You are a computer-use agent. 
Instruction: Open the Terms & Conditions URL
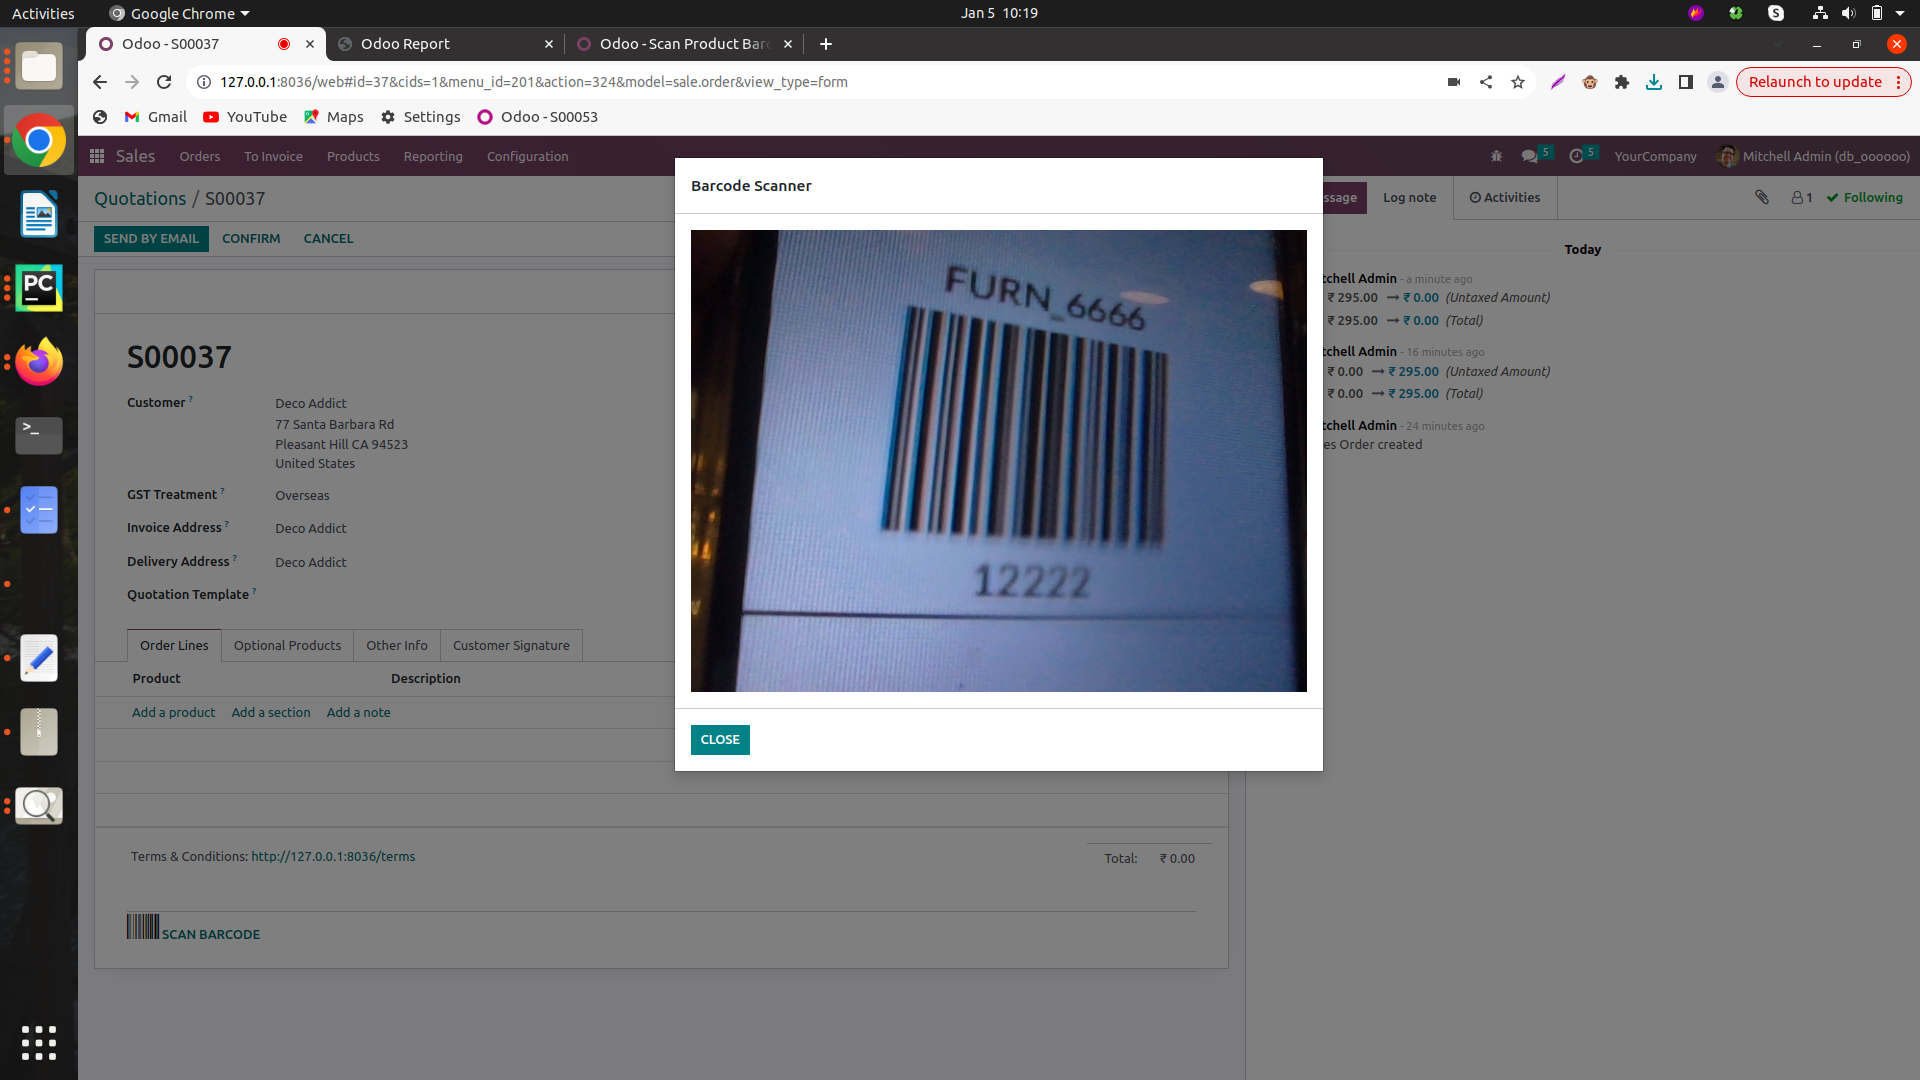[333, 857]
